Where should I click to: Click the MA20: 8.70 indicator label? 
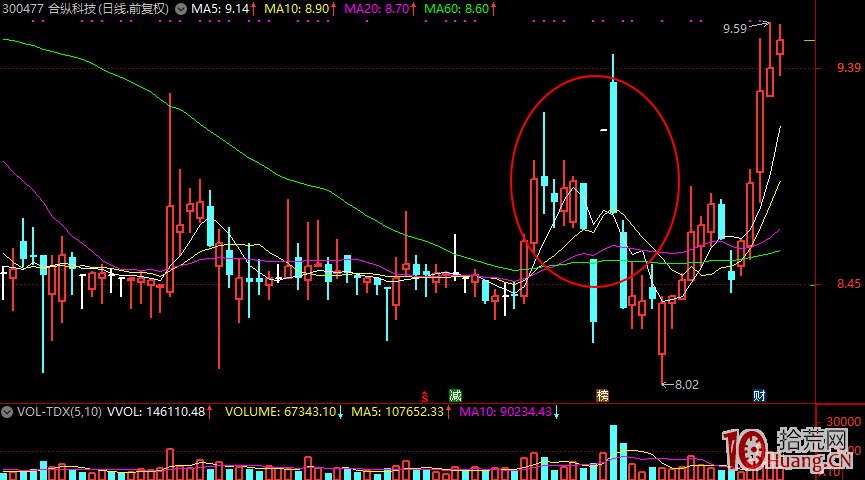pyautogui.click(x=380, y=9)
